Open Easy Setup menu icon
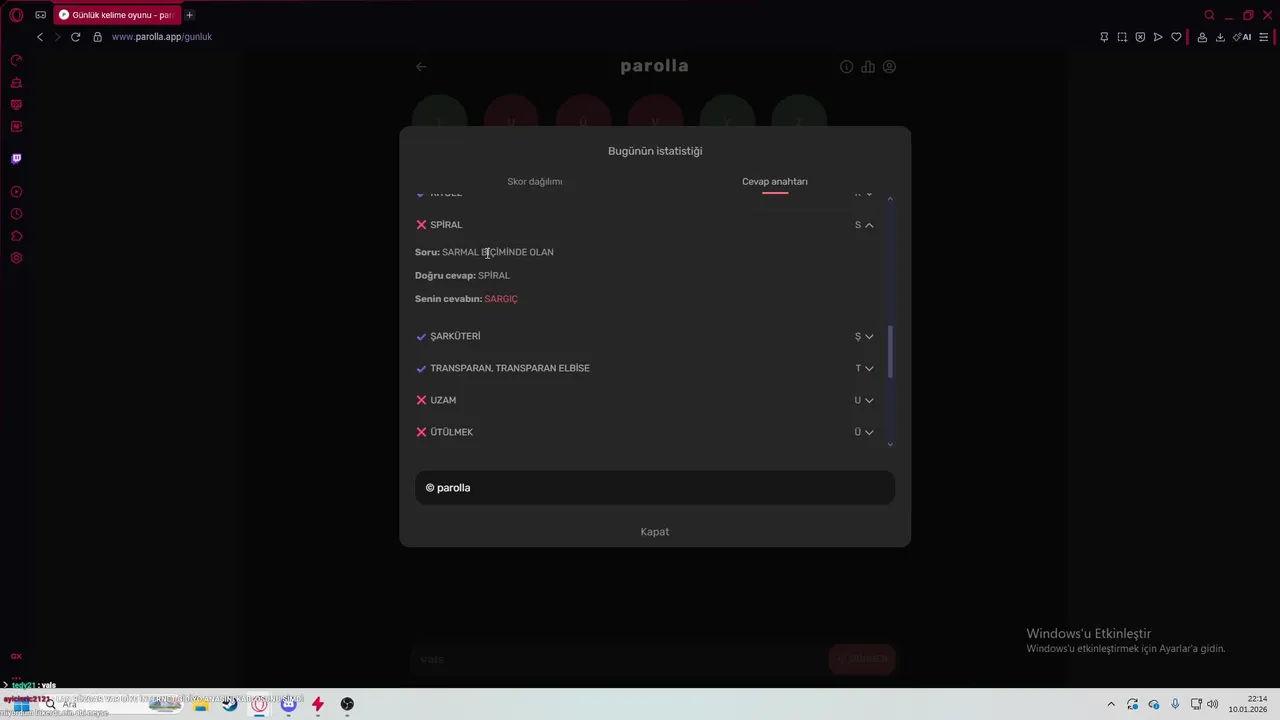 [x=1264, y=37]
